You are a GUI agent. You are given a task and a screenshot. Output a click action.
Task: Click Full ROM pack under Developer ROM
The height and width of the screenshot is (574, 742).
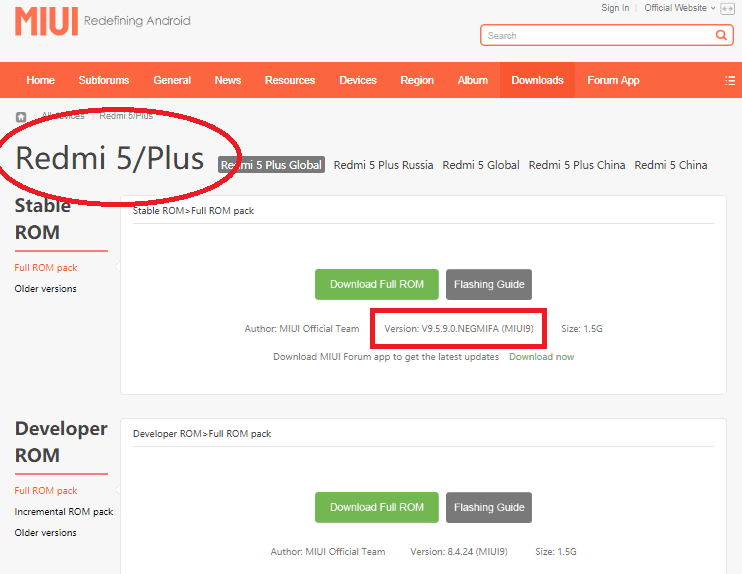46,491
